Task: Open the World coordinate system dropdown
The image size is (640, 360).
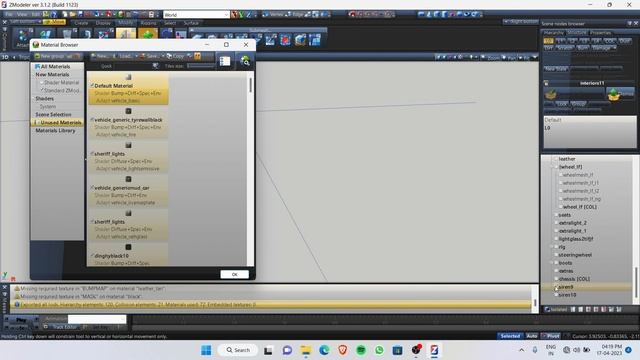Action: pyautogui.click(x=196, y=15)
